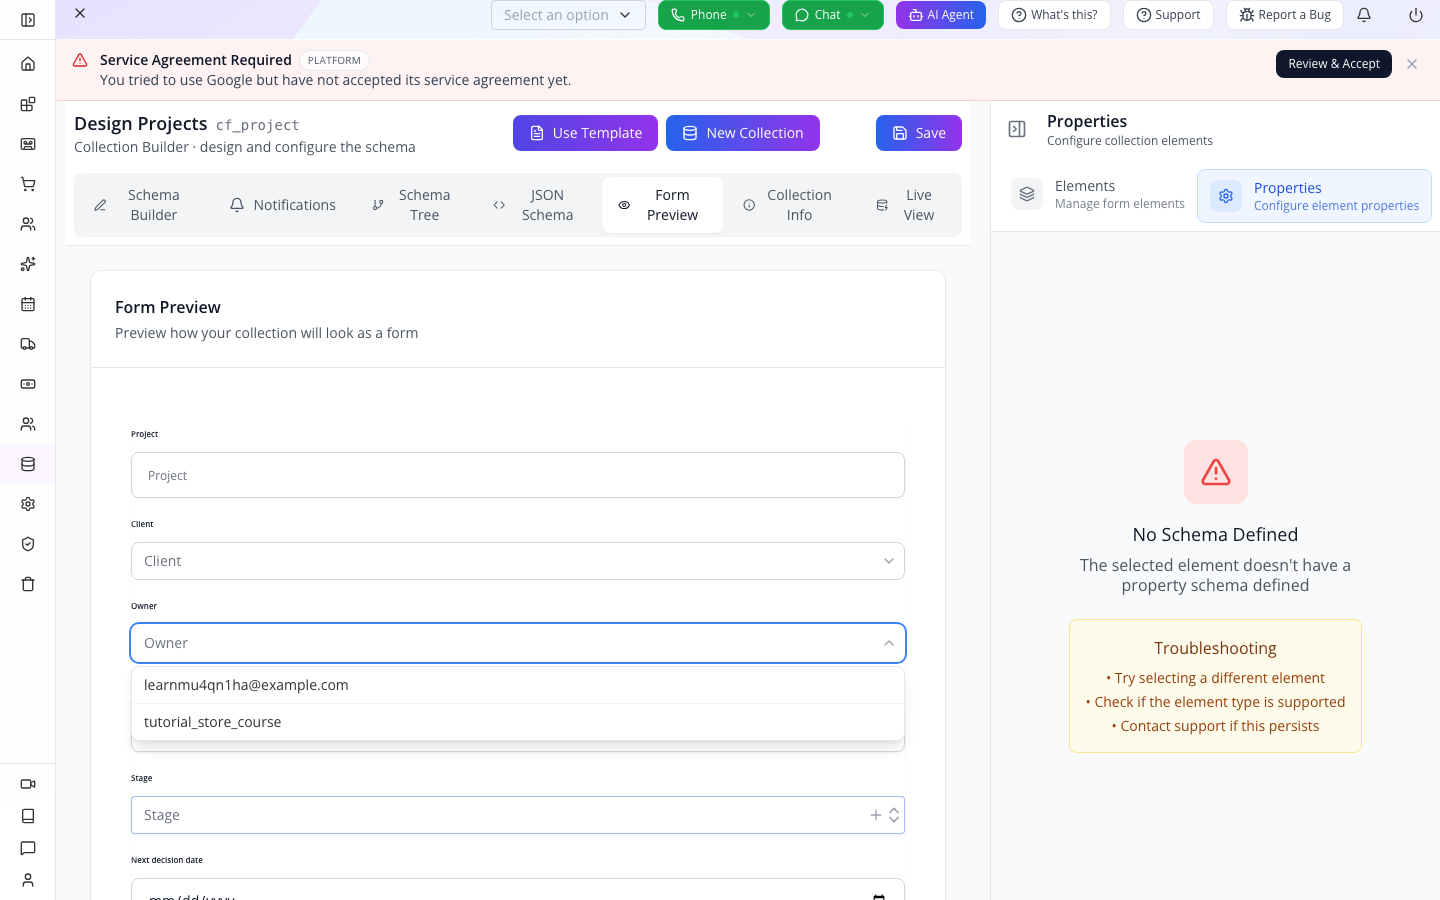Viewport: 1440px width, 900px height.
Task: Click the shield security sidebar icon
Action: pyautogui.click(x=28, y=544)
